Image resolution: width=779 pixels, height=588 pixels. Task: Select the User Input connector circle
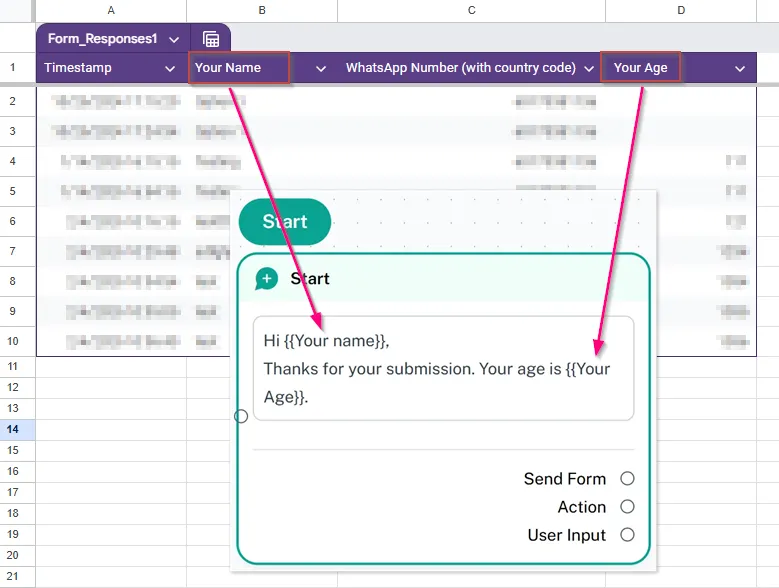pyautogui.click(x=627, y=535)
